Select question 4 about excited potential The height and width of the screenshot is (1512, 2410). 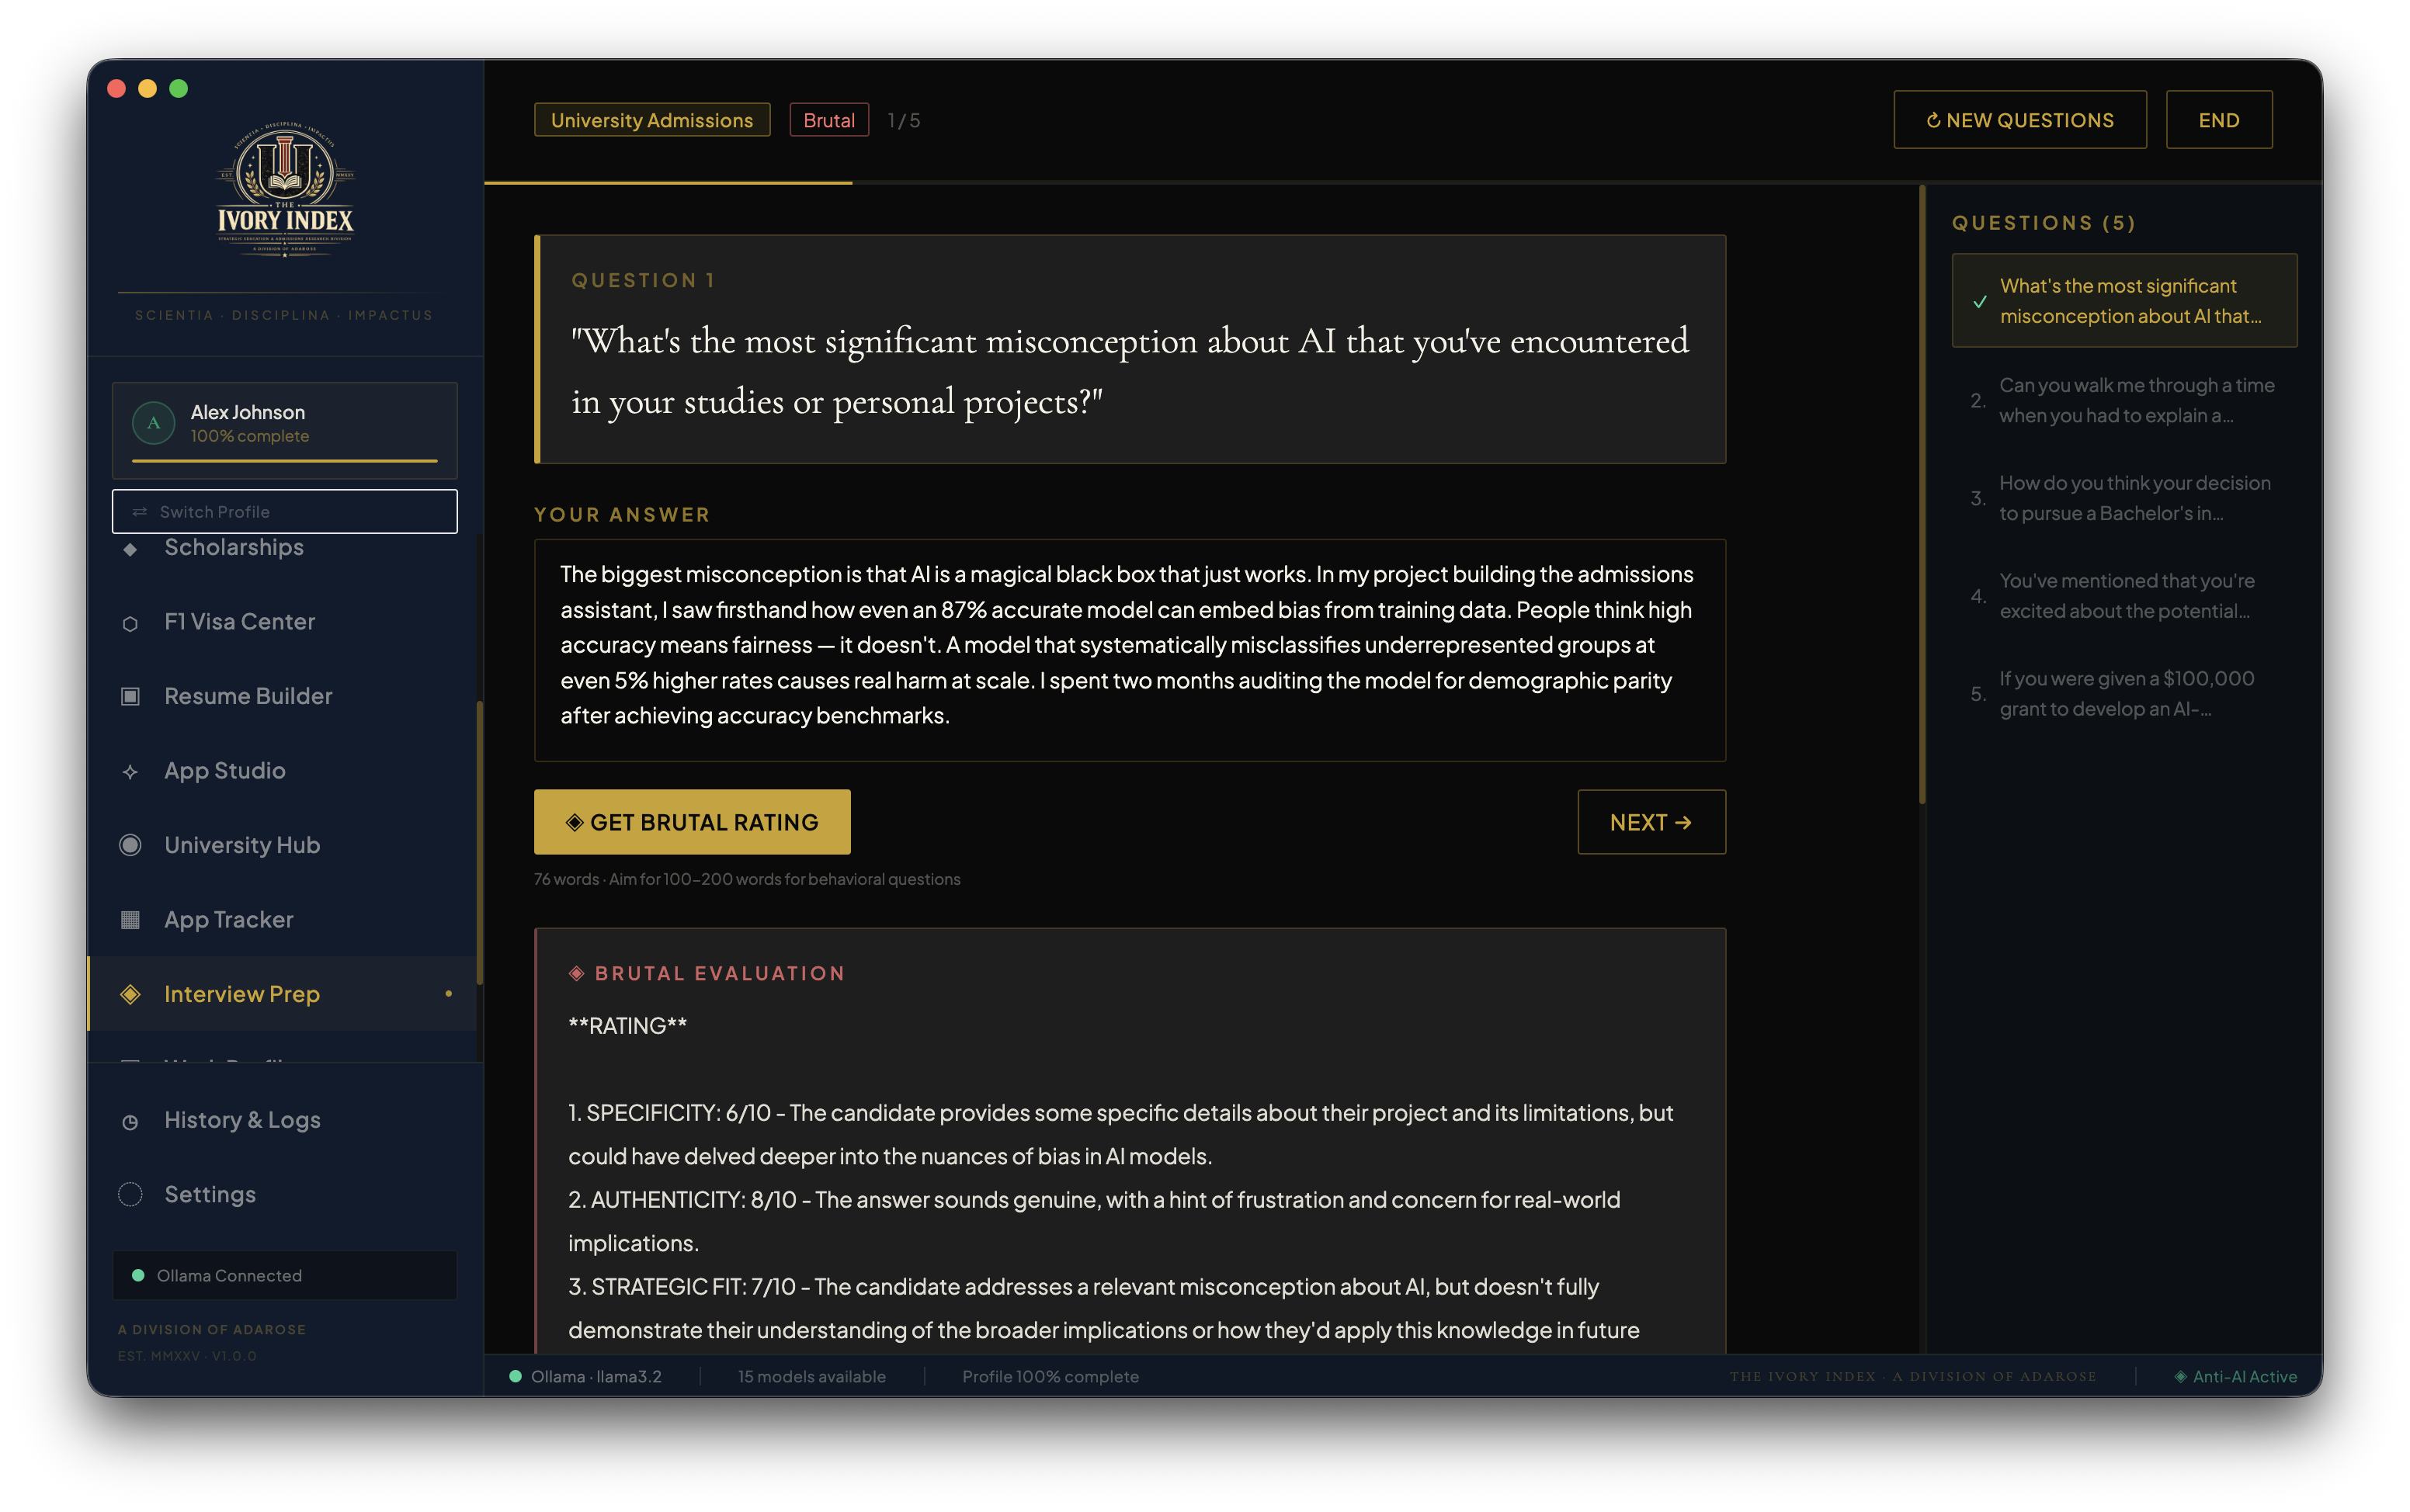[2124, 596]
